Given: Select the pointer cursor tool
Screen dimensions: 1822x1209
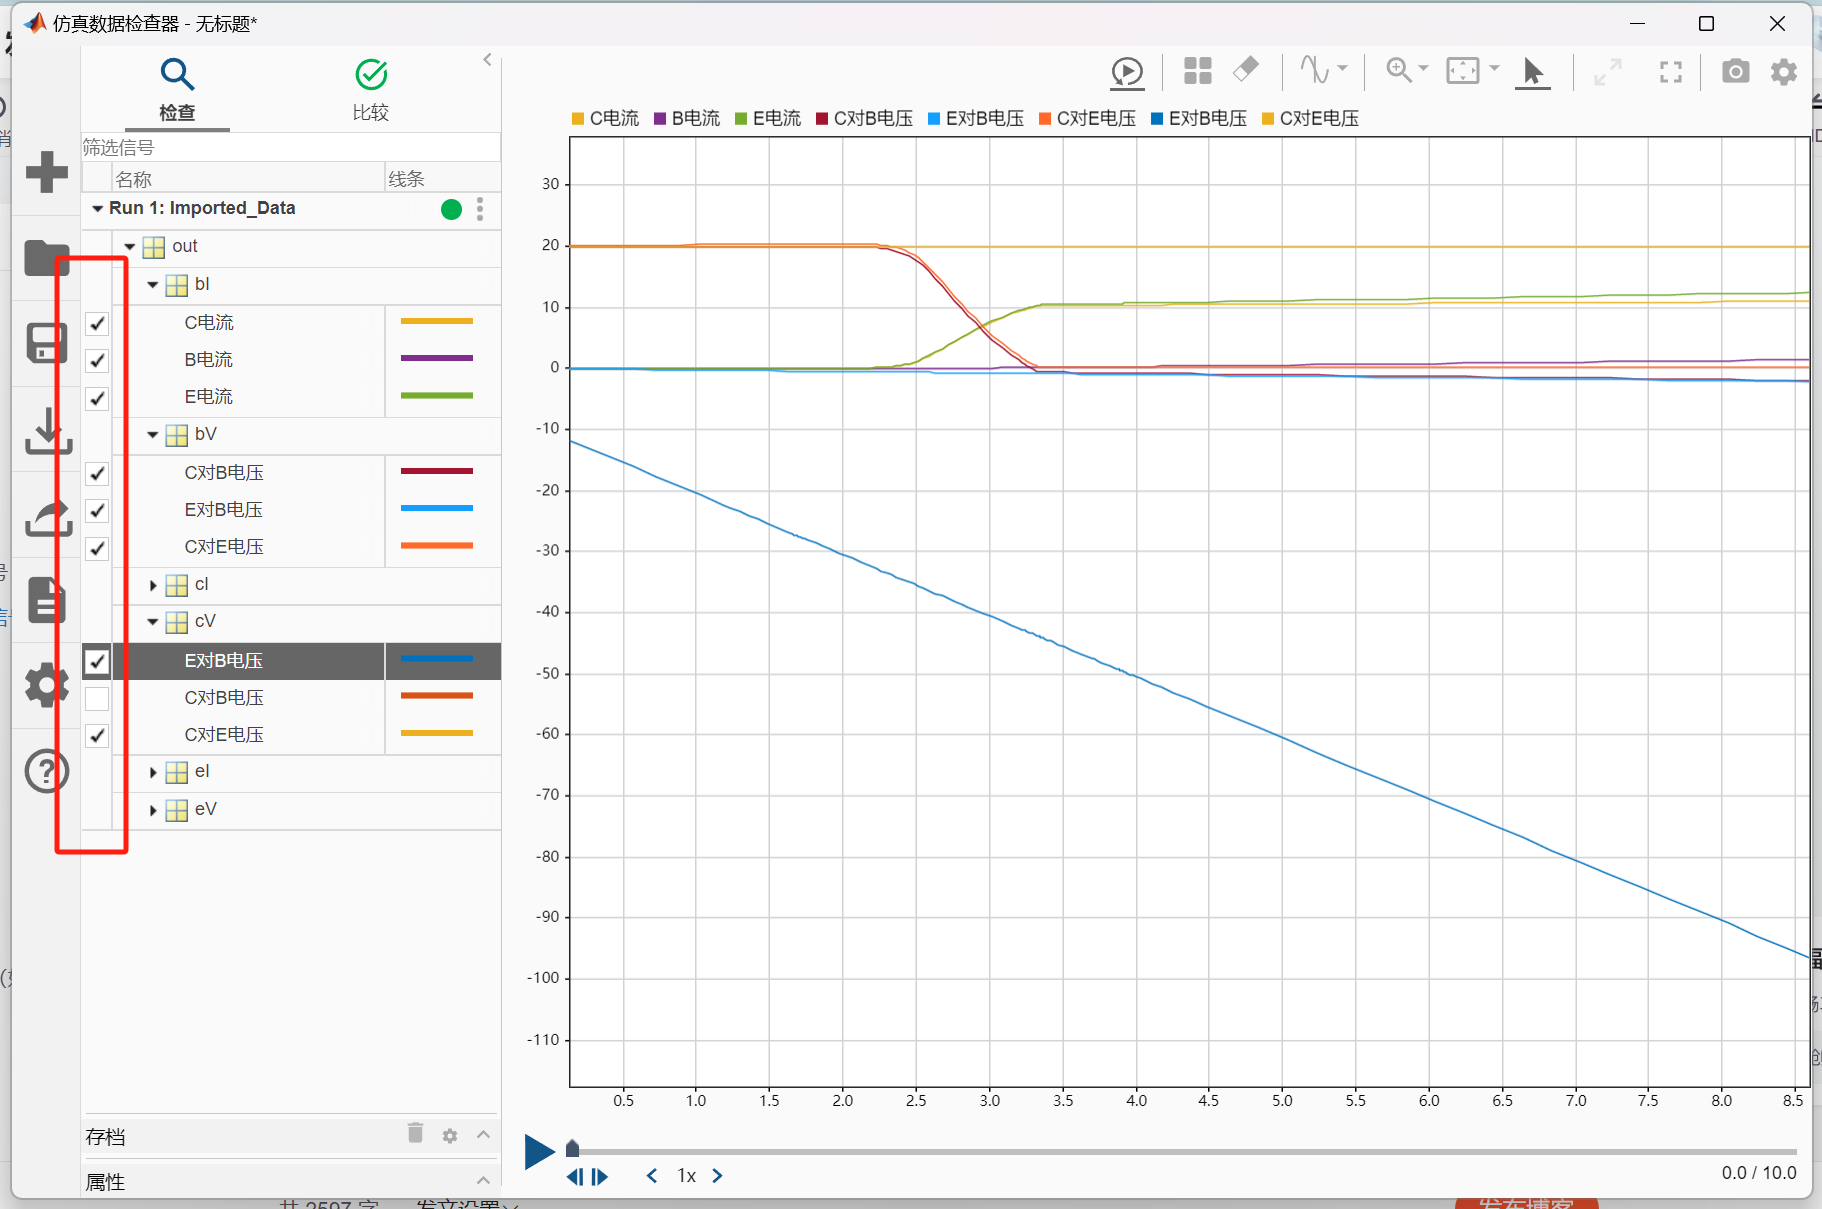Looking at the screenshot, I should pos(1532,72).
